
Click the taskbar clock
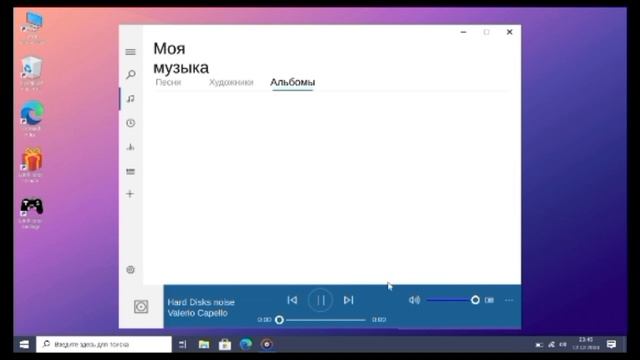(x=586, y=344)
